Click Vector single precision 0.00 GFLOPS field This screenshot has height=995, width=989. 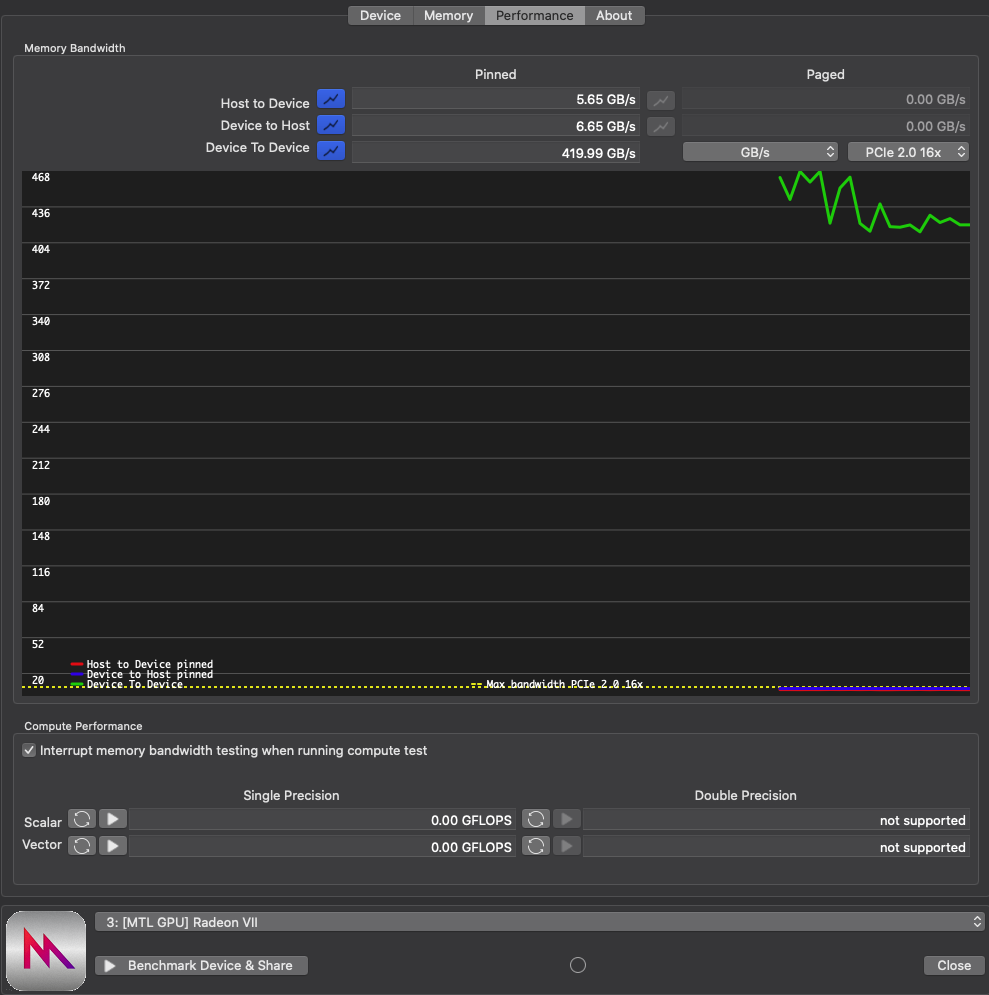click(322, 847)
